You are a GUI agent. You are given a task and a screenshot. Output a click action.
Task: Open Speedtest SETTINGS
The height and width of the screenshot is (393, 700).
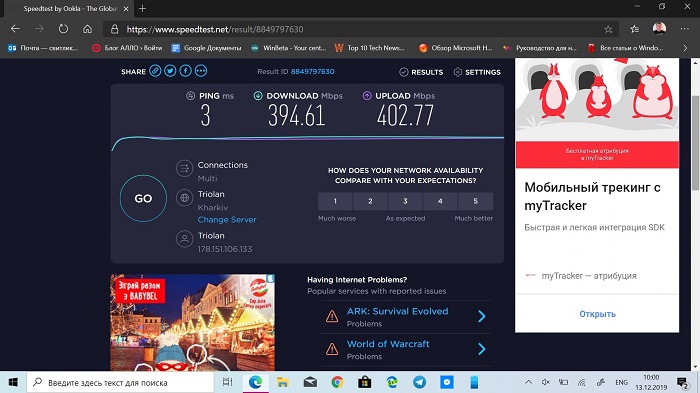pyautogui.click(x=477, y=72)
